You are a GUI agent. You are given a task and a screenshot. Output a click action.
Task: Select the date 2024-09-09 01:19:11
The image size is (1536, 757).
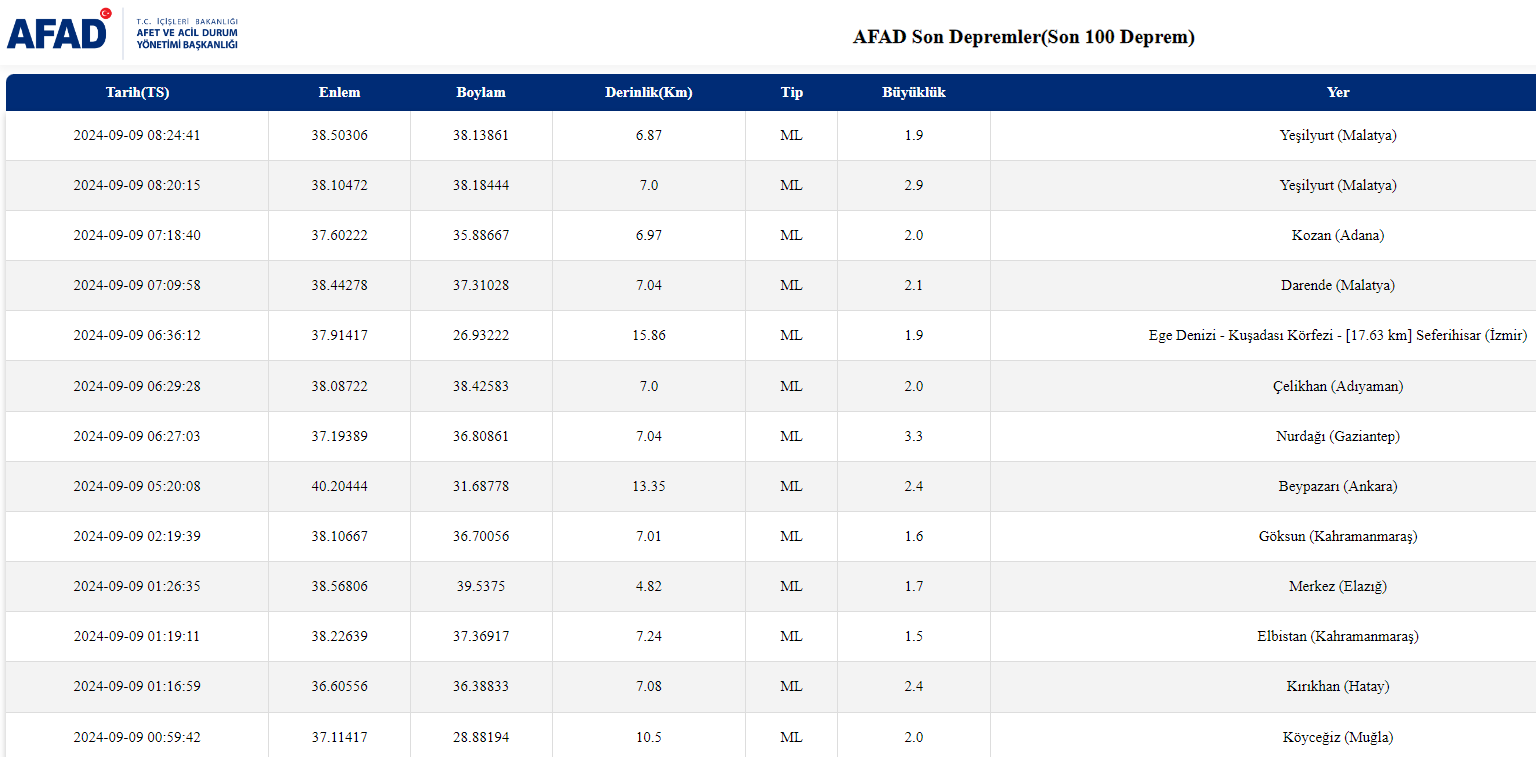137,636
